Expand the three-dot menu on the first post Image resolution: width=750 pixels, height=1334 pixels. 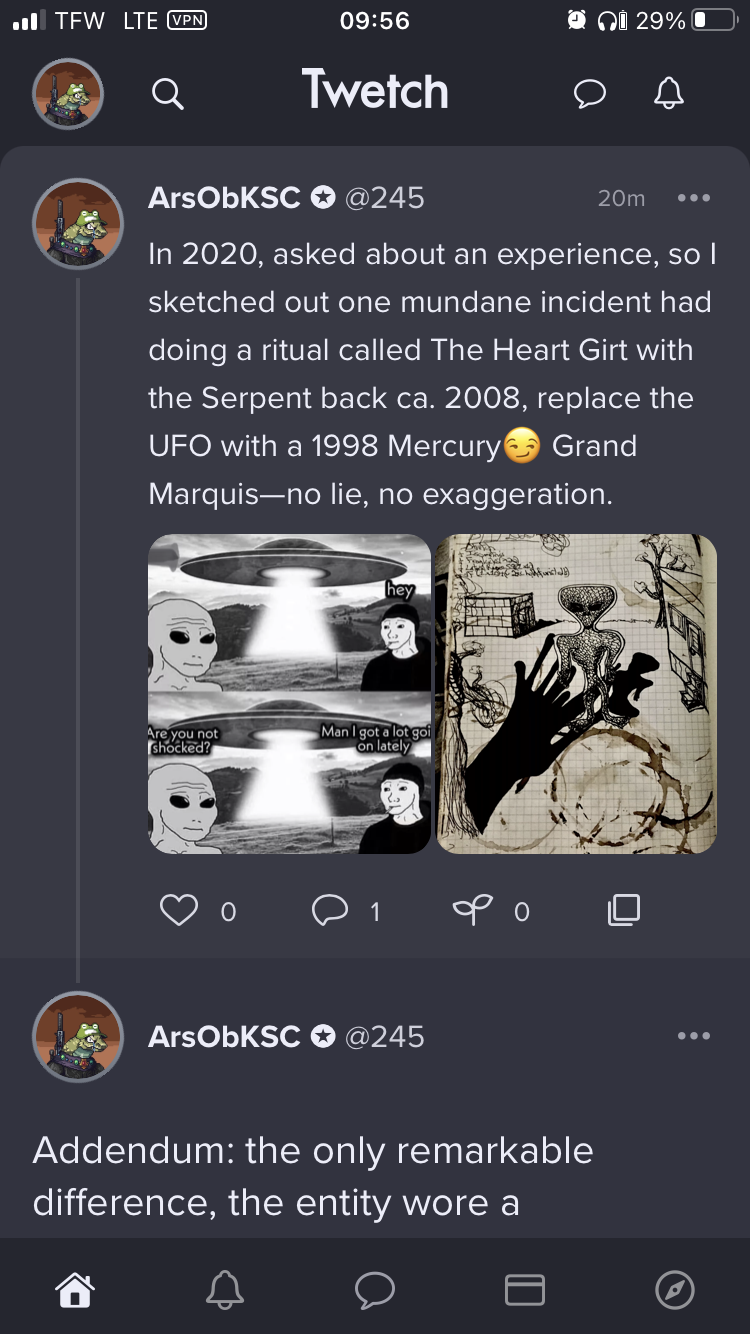(x=693, y=198)
